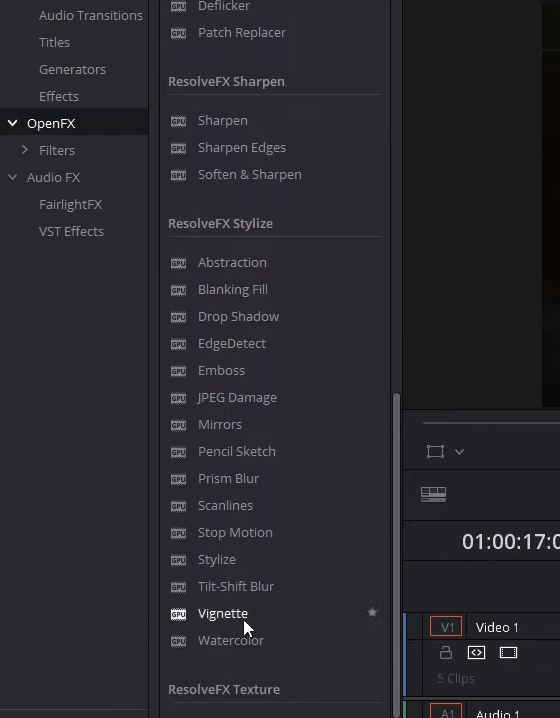Click the transform overlay rectangle icon
560x718 pixels.
click(435, 451)
